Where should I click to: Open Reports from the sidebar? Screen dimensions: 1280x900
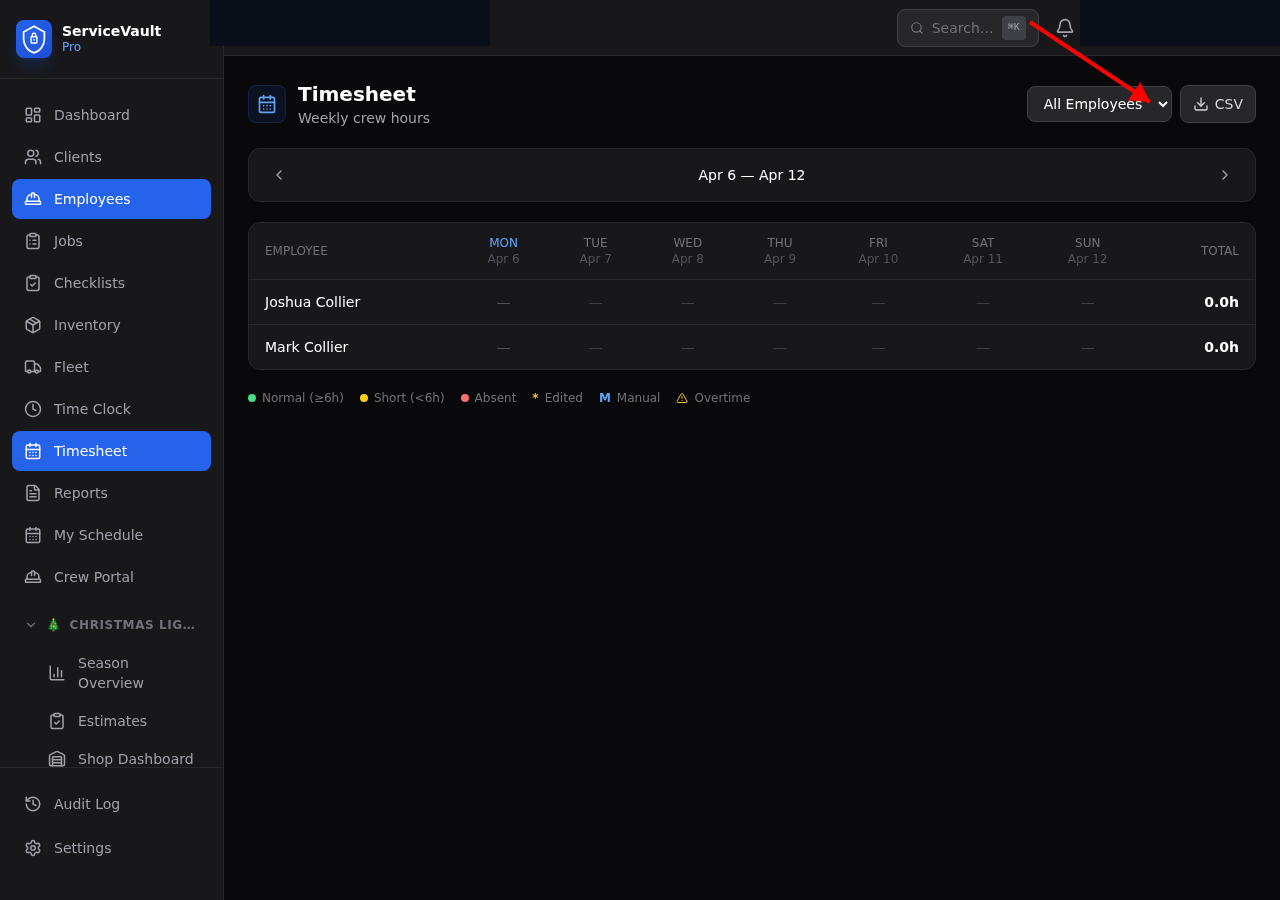click(x=80, y=493)
